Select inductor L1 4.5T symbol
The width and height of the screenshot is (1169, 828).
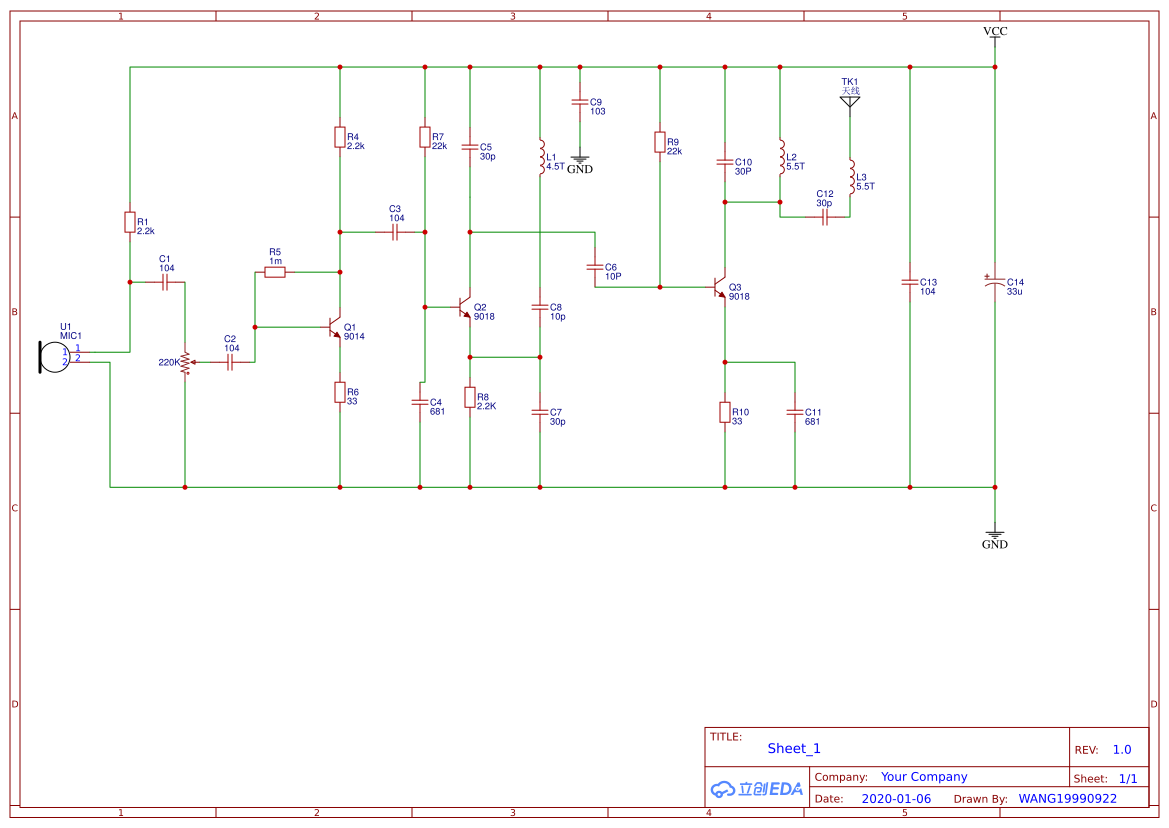pyautogui.click(x=541, y=157)
